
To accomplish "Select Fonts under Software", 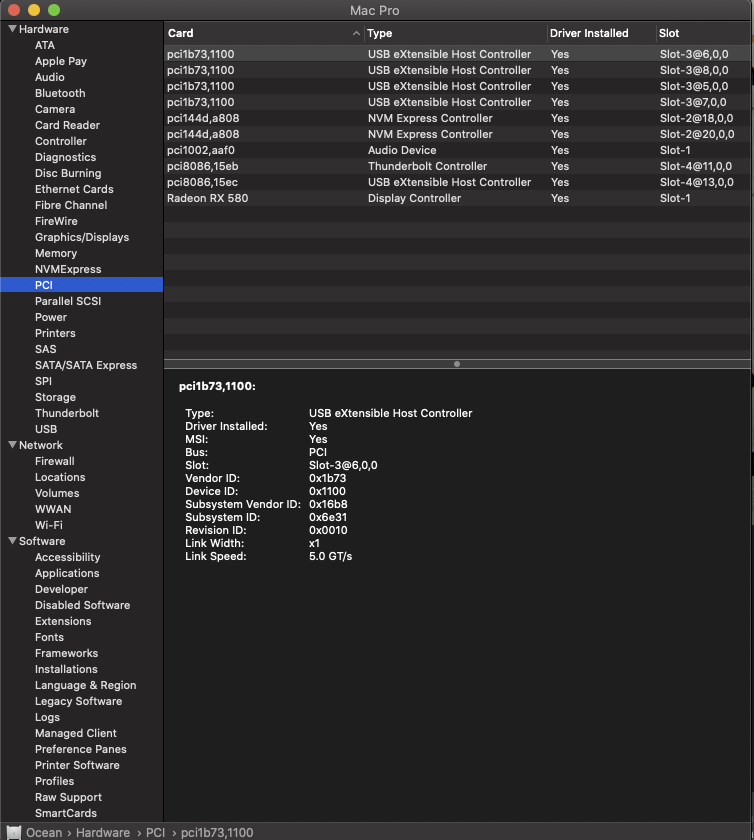I will coord(49,637).
